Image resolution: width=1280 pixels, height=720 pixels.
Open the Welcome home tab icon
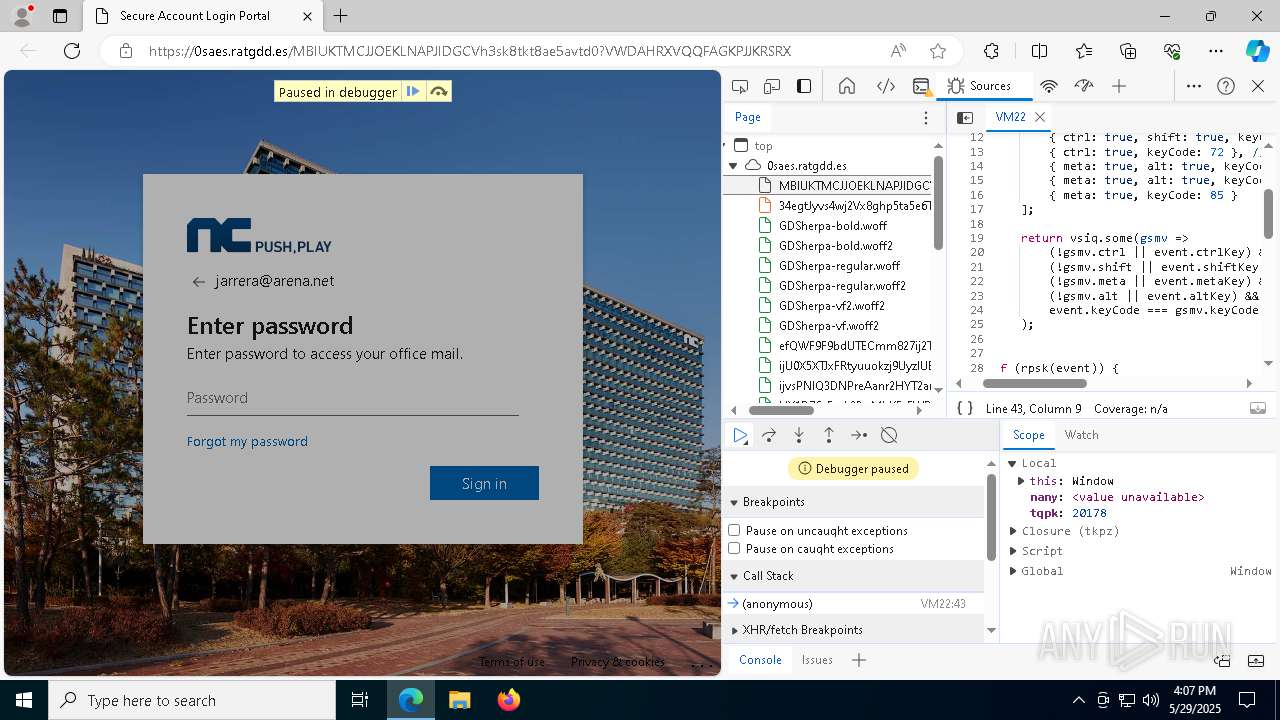847,86
